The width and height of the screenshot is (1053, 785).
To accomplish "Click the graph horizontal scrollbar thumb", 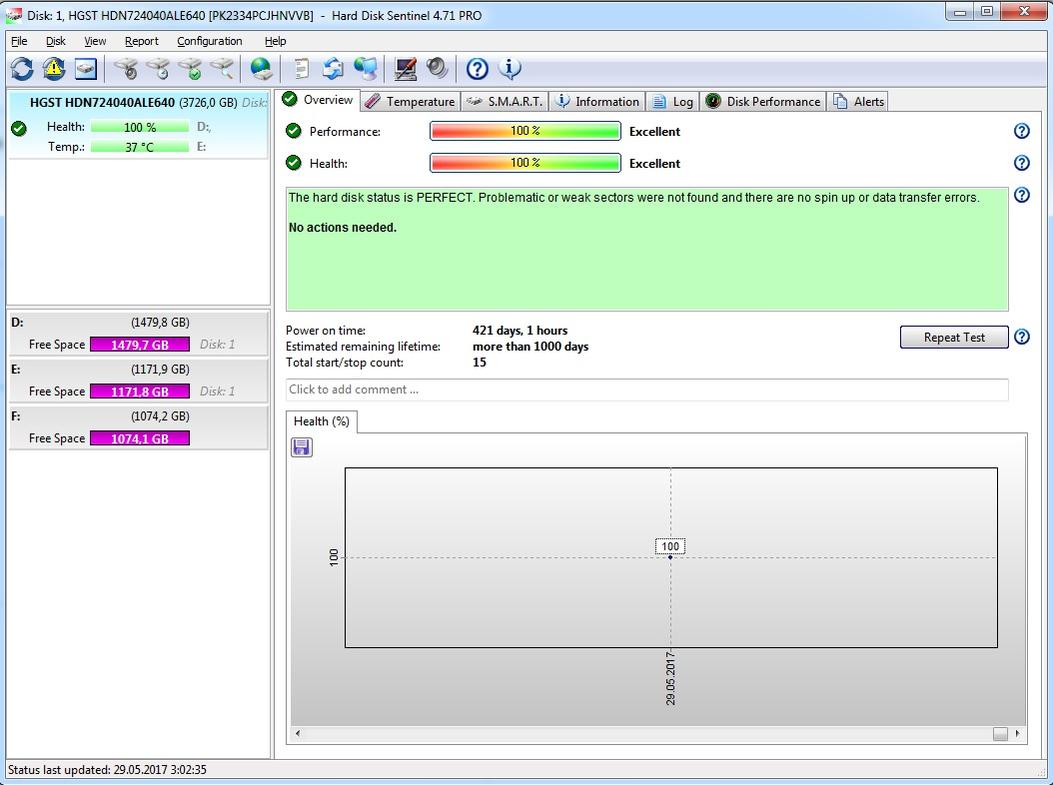I will pos(1000,733).
